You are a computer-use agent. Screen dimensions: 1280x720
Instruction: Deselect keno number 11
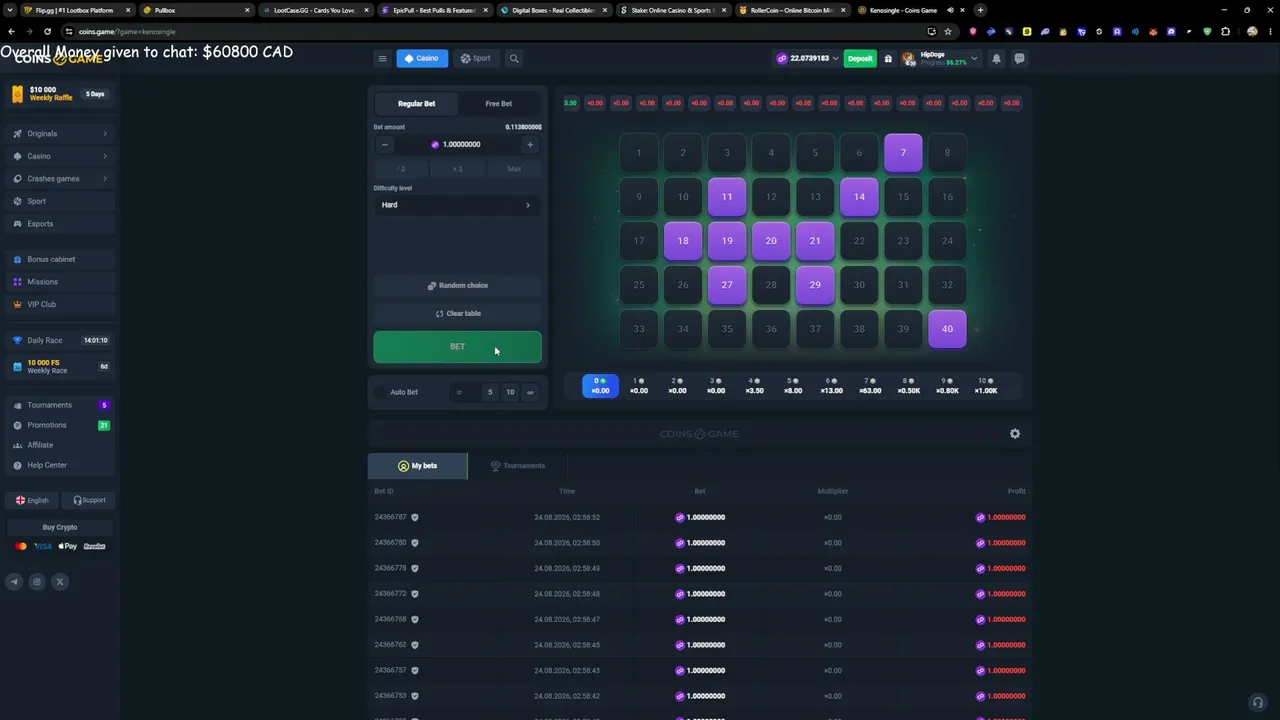727,197
